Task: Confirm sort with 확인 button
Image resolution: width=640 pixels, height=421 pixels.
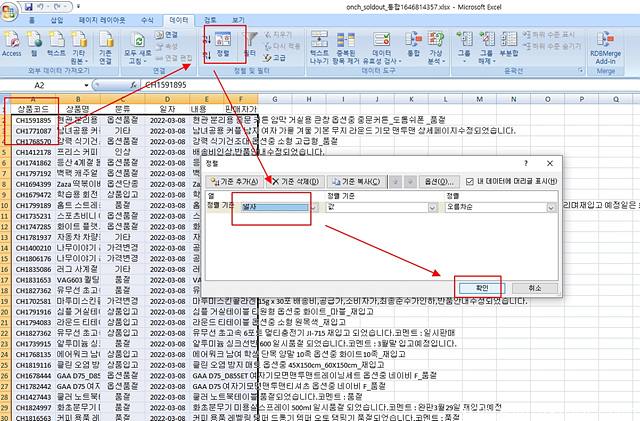Action: 482,288
